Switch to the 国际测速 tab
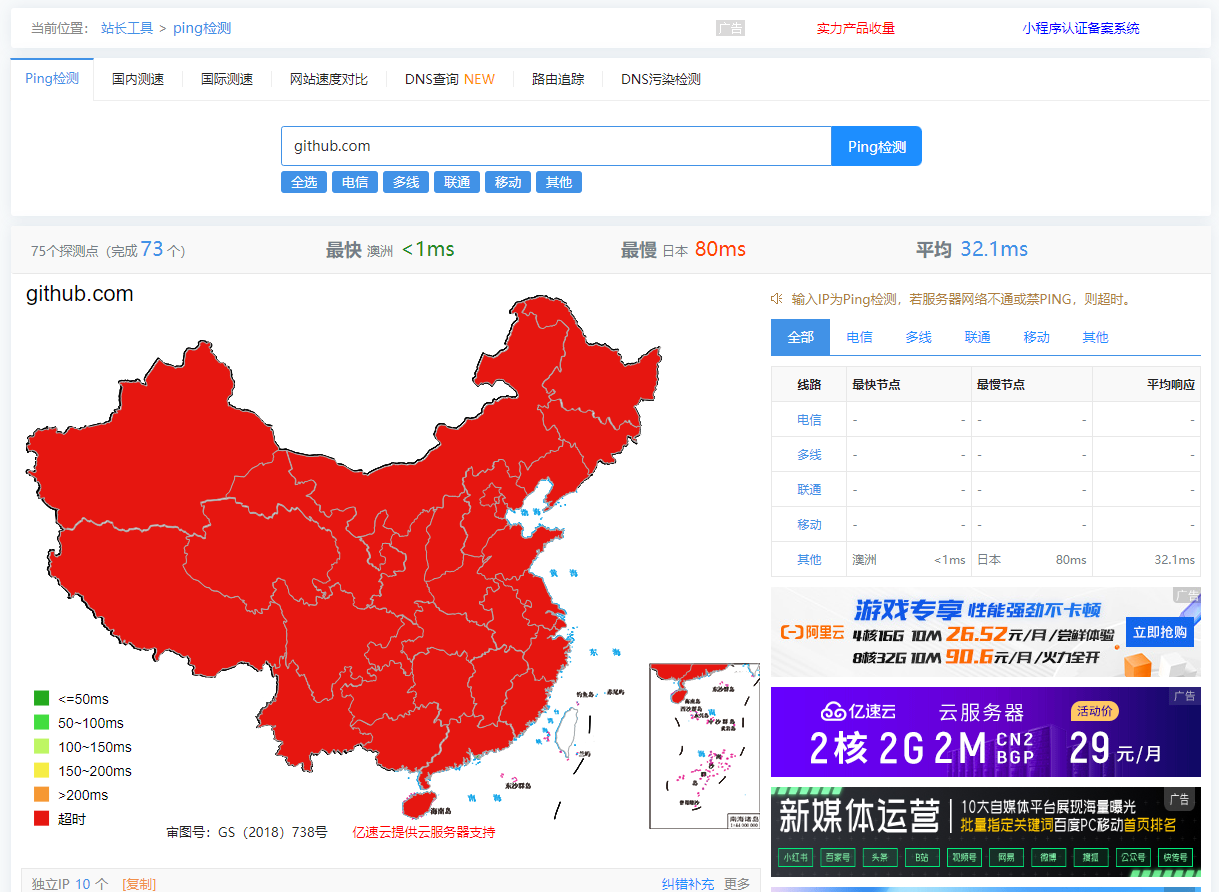The width and height of the screenshot is (1219, 892). 227,79
